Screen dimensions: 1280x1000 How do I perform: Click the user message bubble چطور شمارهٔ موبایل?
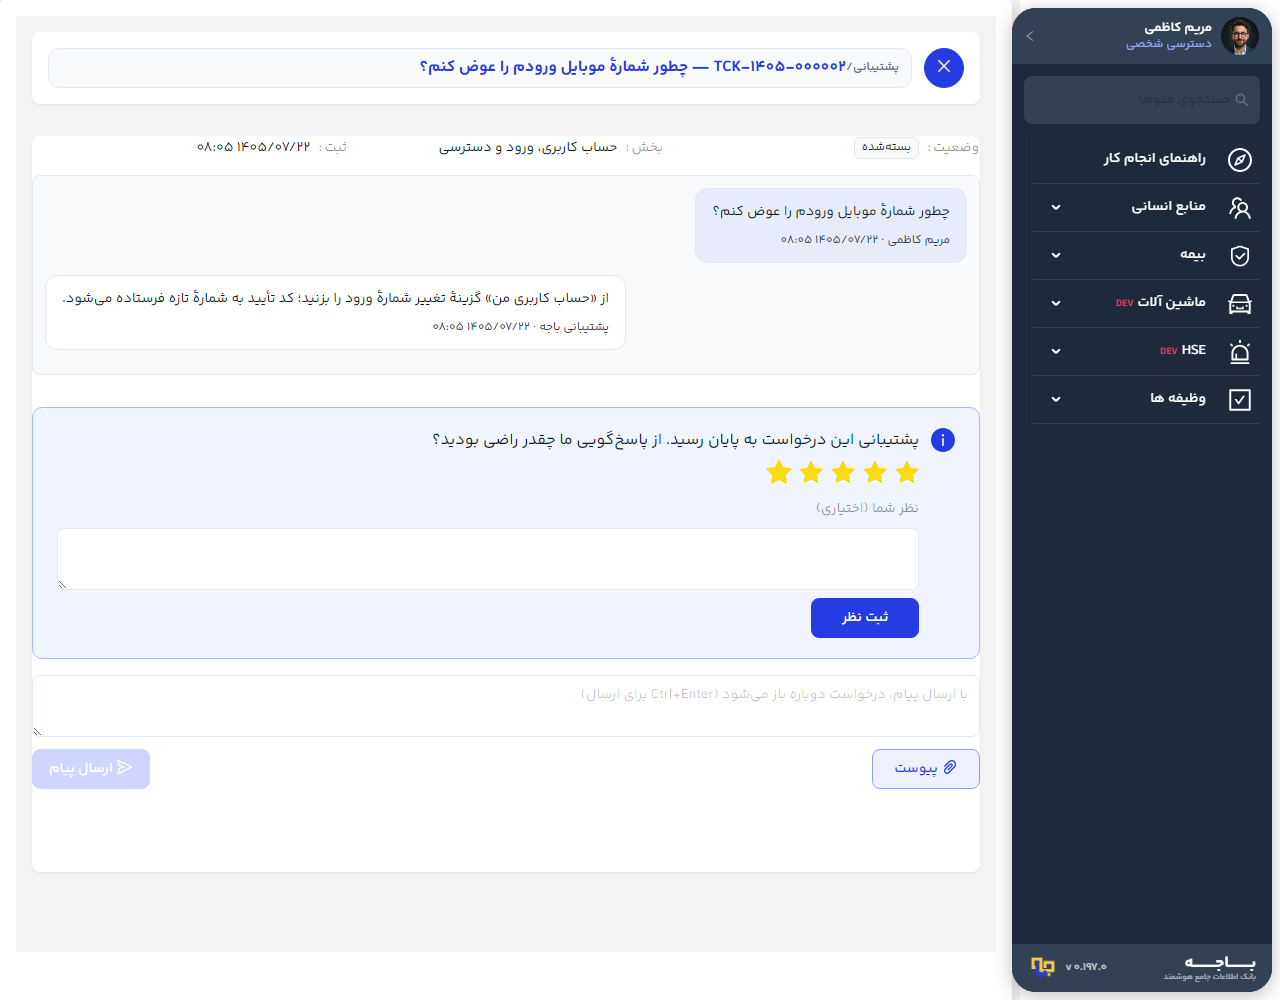(x=831, y=225)
